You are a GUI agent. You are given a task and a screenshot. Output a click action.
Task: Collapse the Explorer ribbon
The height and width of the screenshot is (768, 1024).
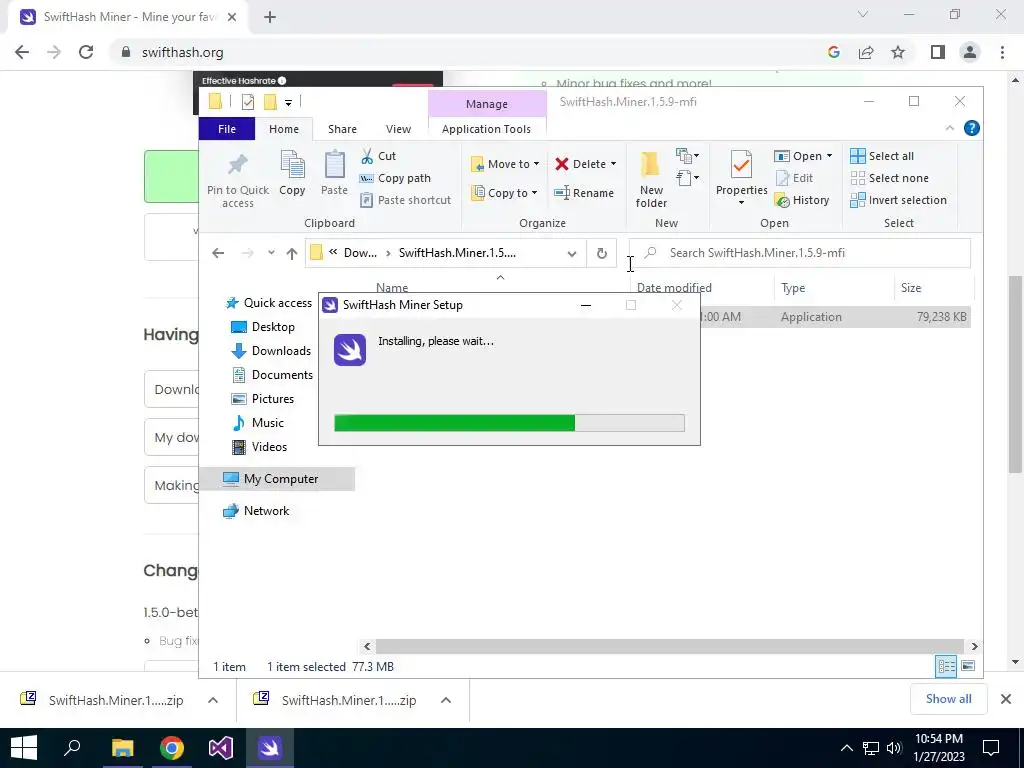pyautogui.click(x=950, y=129)
